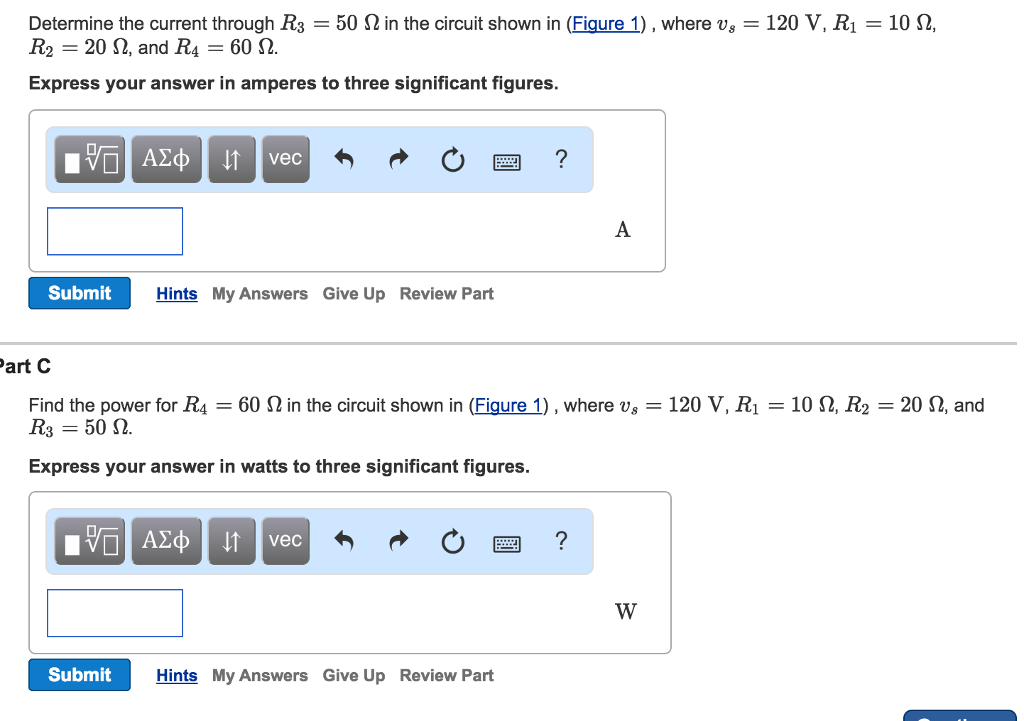
Task: Redo the equation change
Action: point(397,159)
